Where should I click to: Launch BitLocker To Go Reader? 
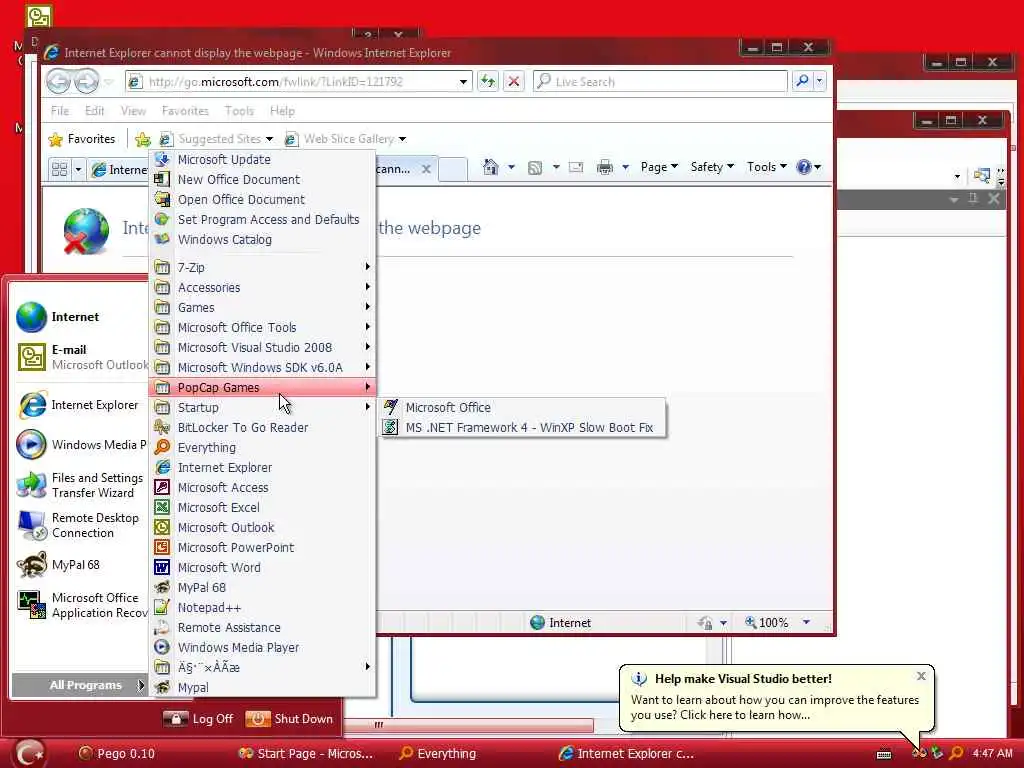click(x=262, y=428)
